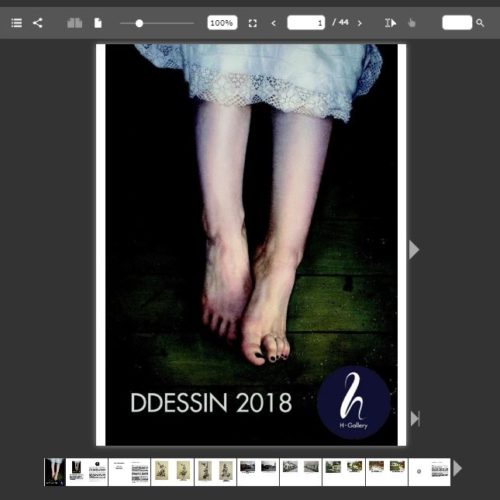Toggle fullscreen mode
The height and width of the screenshot is (500, 500).
pyautogui.click(x=253, y=23)
